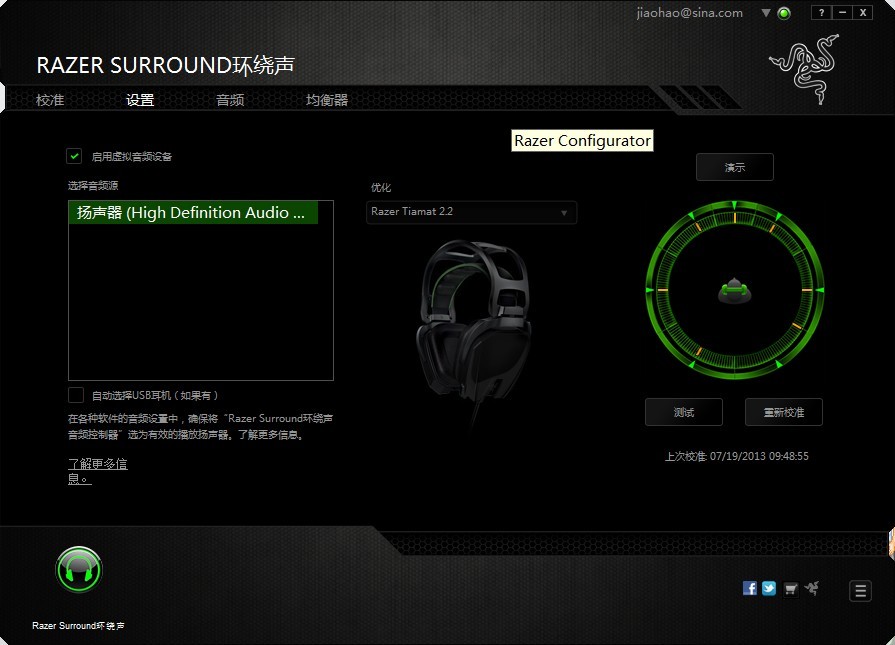Open the Razer Tiamat 2.2 optimization dropdown
The width and height of the screenshot is (895, 645).
click(x=471, y=212)
